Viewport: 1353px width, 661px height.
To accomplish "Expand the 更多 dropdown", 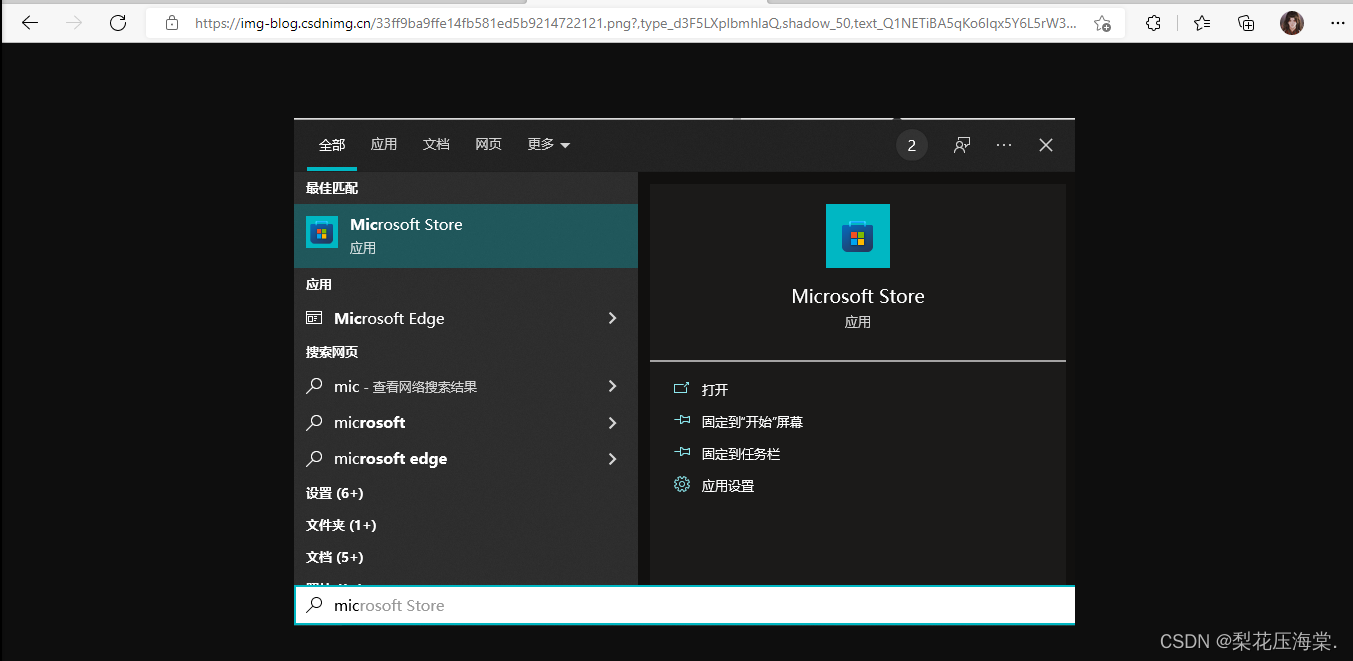I will pos(548,145).
